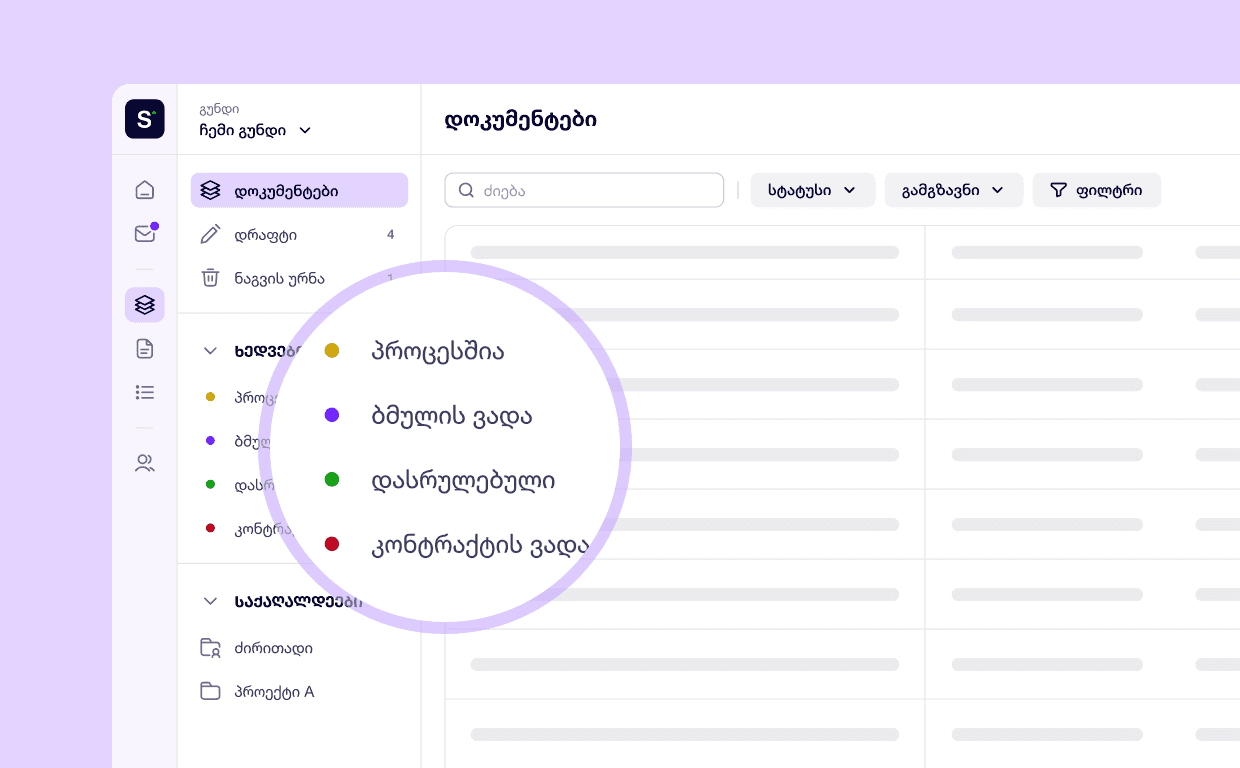Open the document page rail icon
Viewport: 1240px width, 768px height.
pos(145,349)
